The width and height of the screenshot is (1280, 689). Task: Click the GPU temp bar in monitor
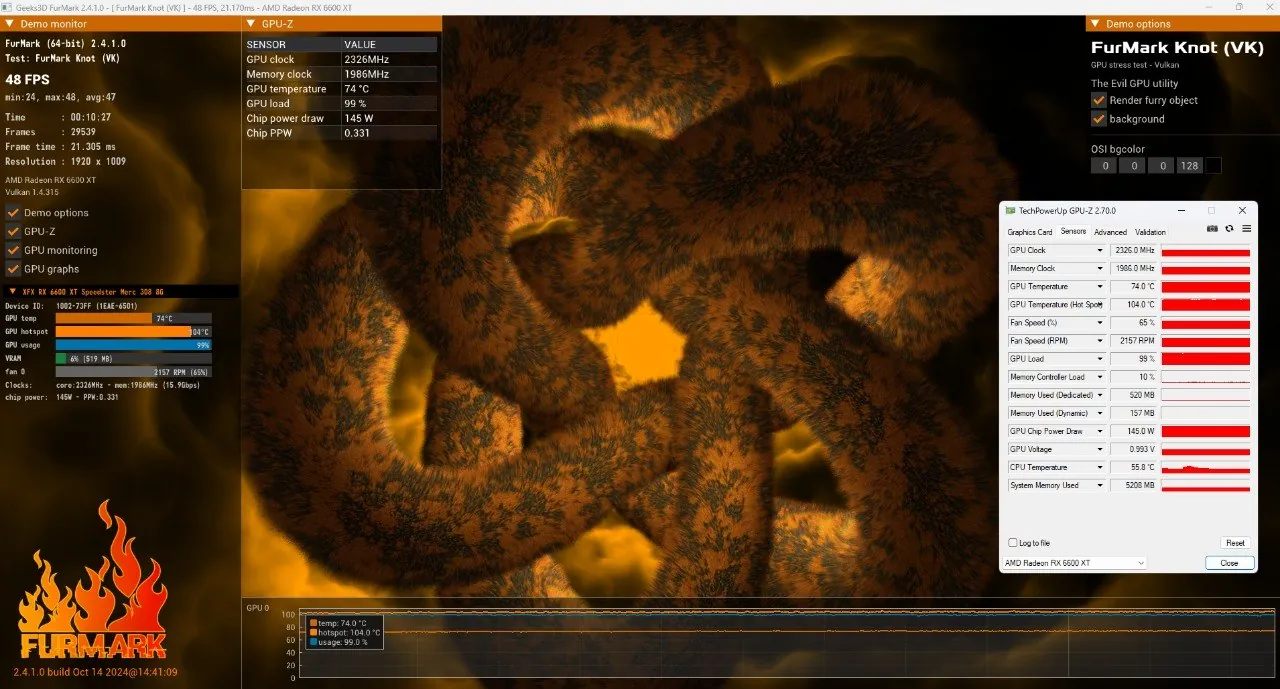point(133,319)
